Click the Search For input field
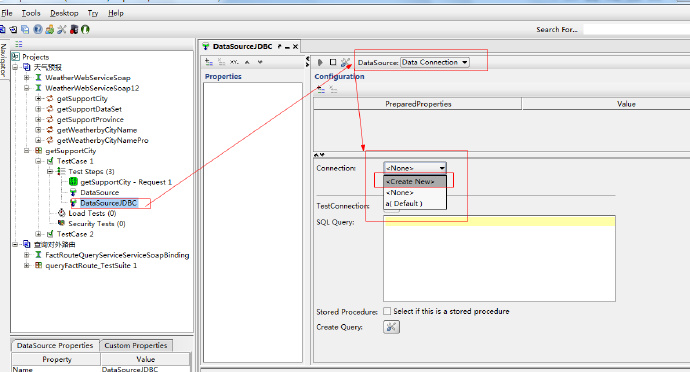This screenshot has width=690, height=372. (636, 29)
